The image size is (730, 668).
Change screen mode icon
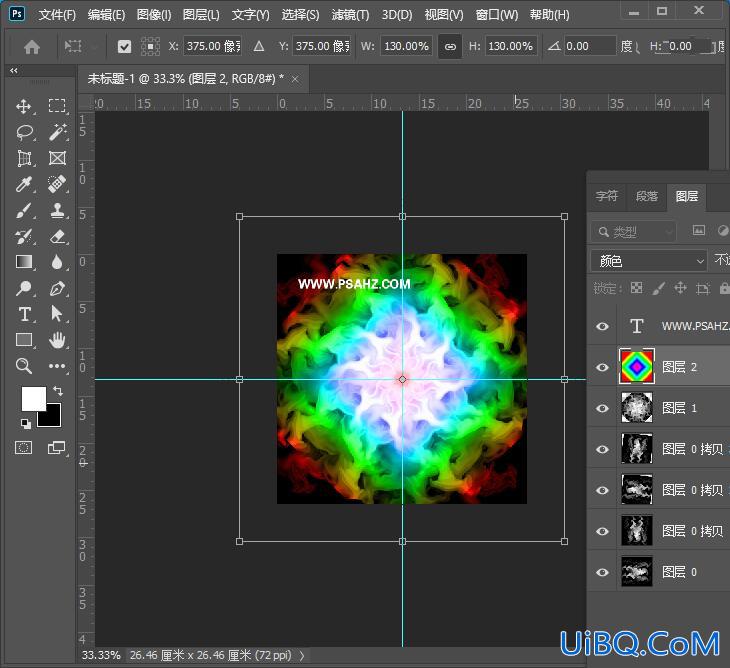(57, 448)
